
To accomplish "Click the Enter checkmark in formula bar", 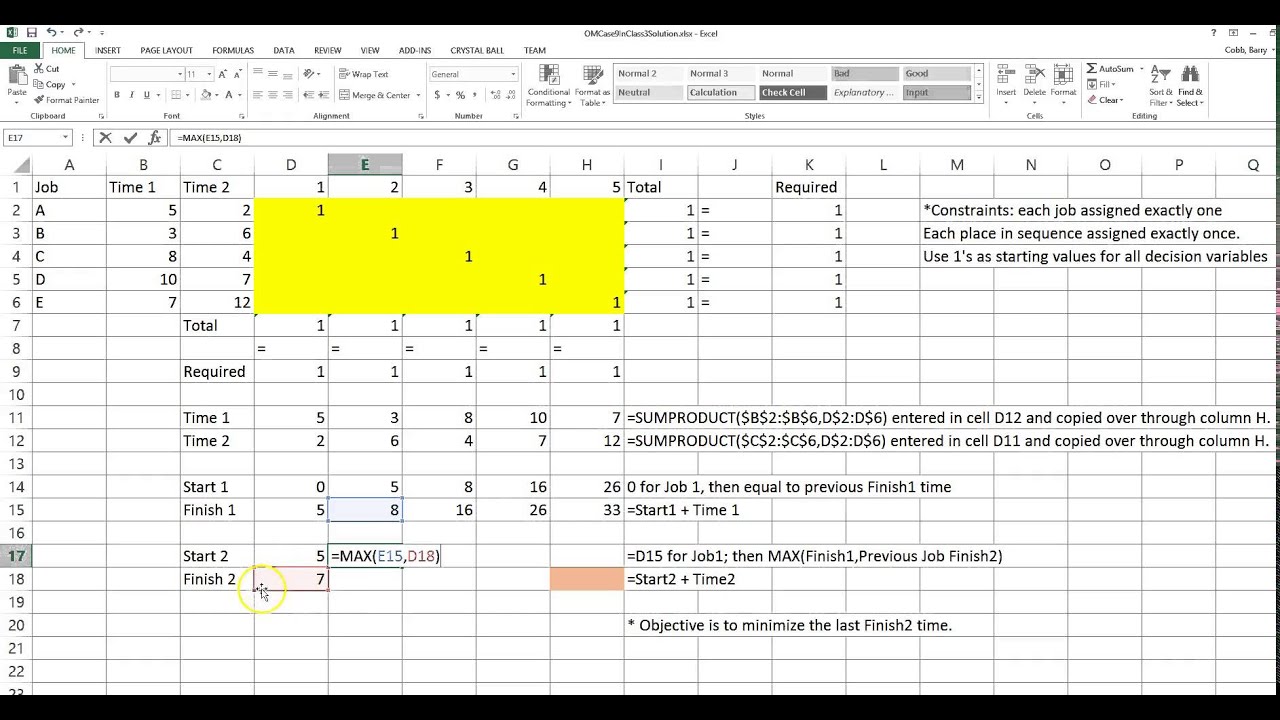I will tap(131, 138).
